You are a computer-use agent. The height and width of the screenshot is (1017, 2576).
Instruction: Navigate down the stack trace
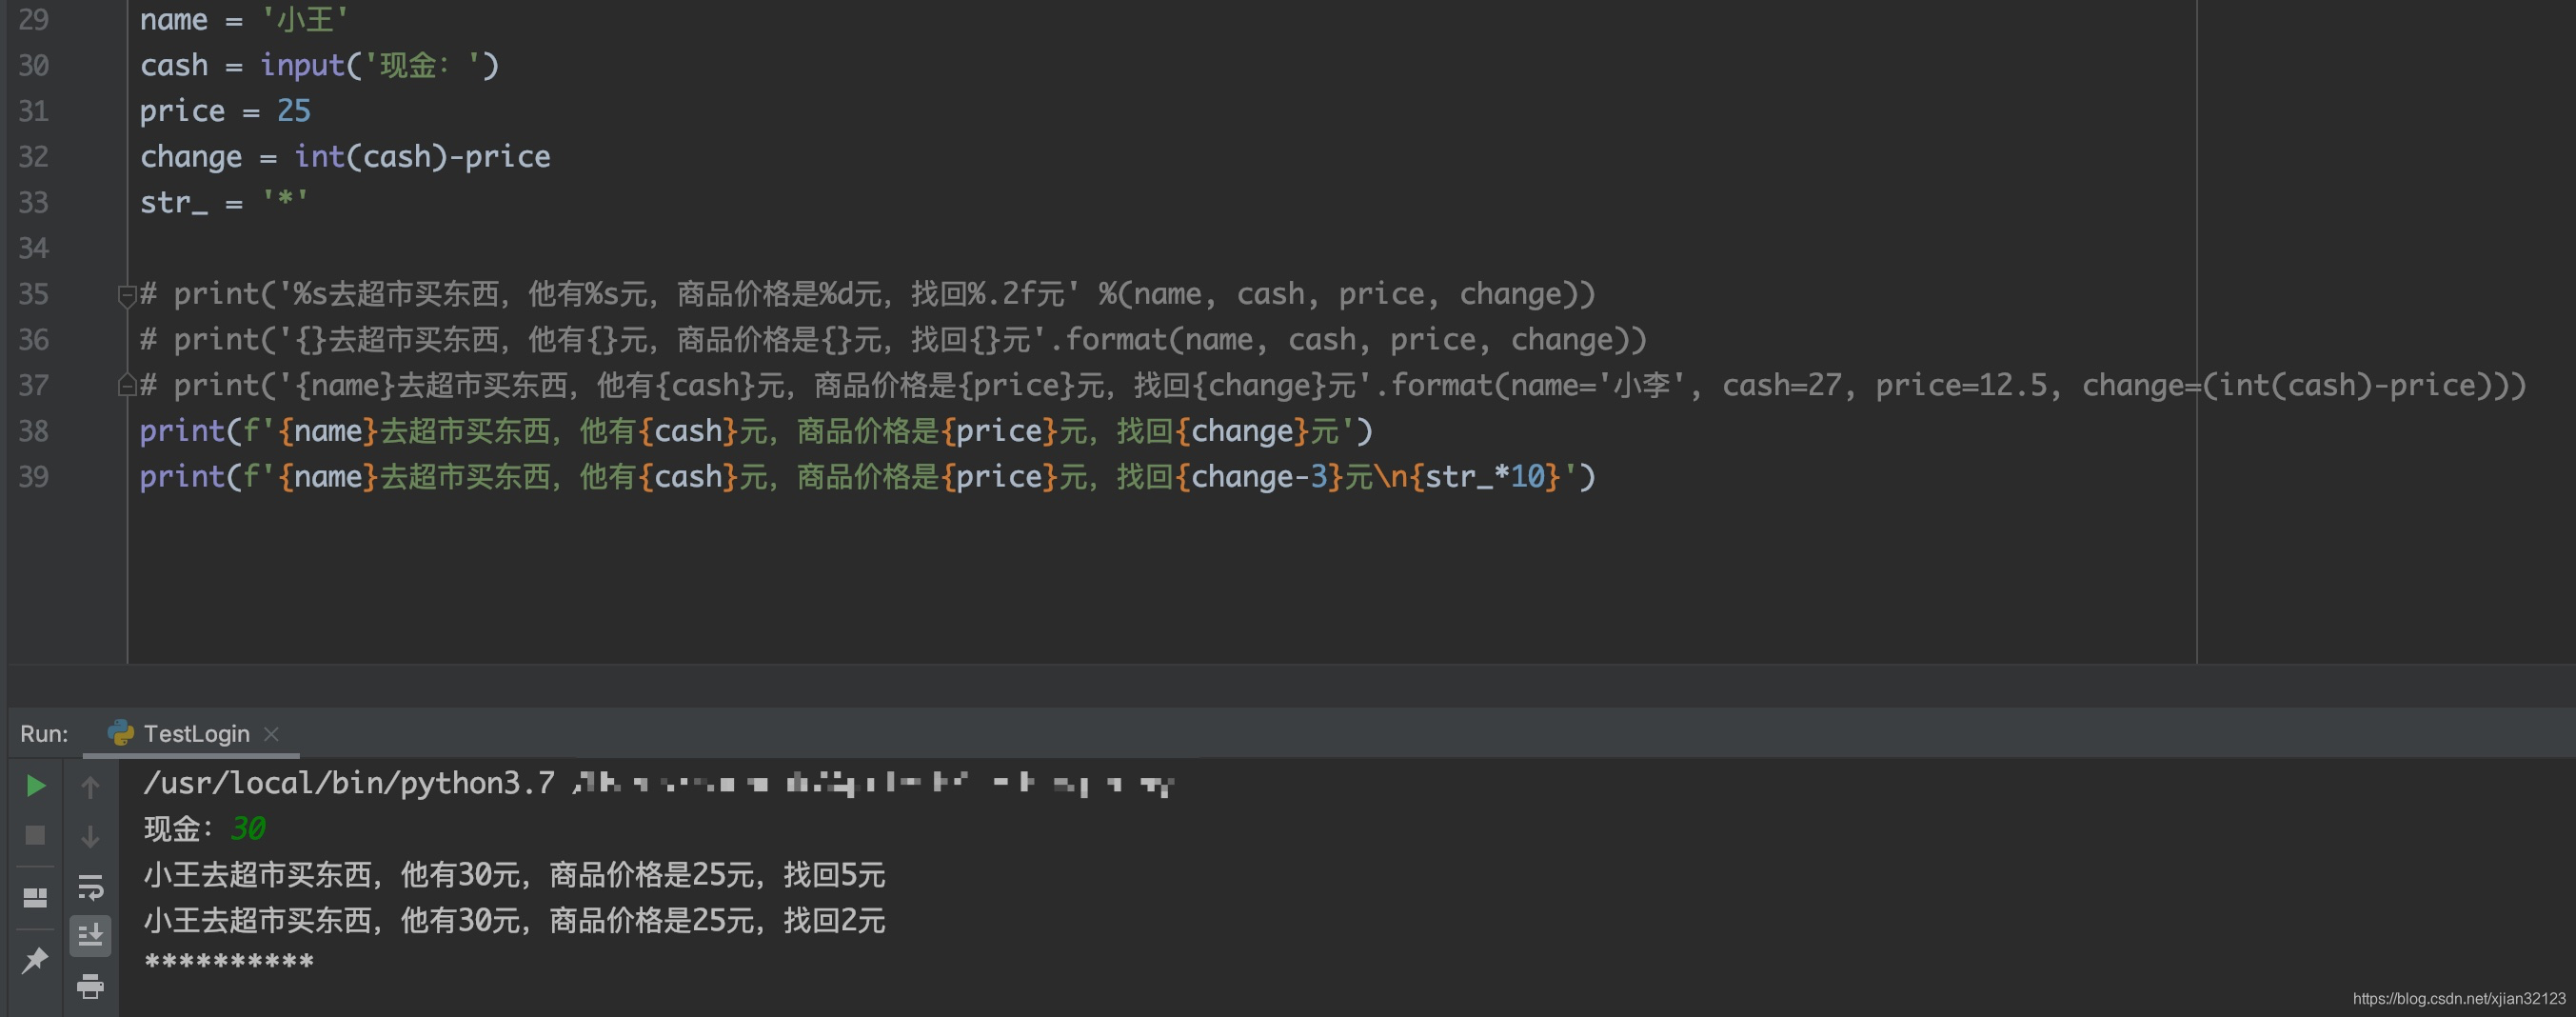[x=90, y=836]
